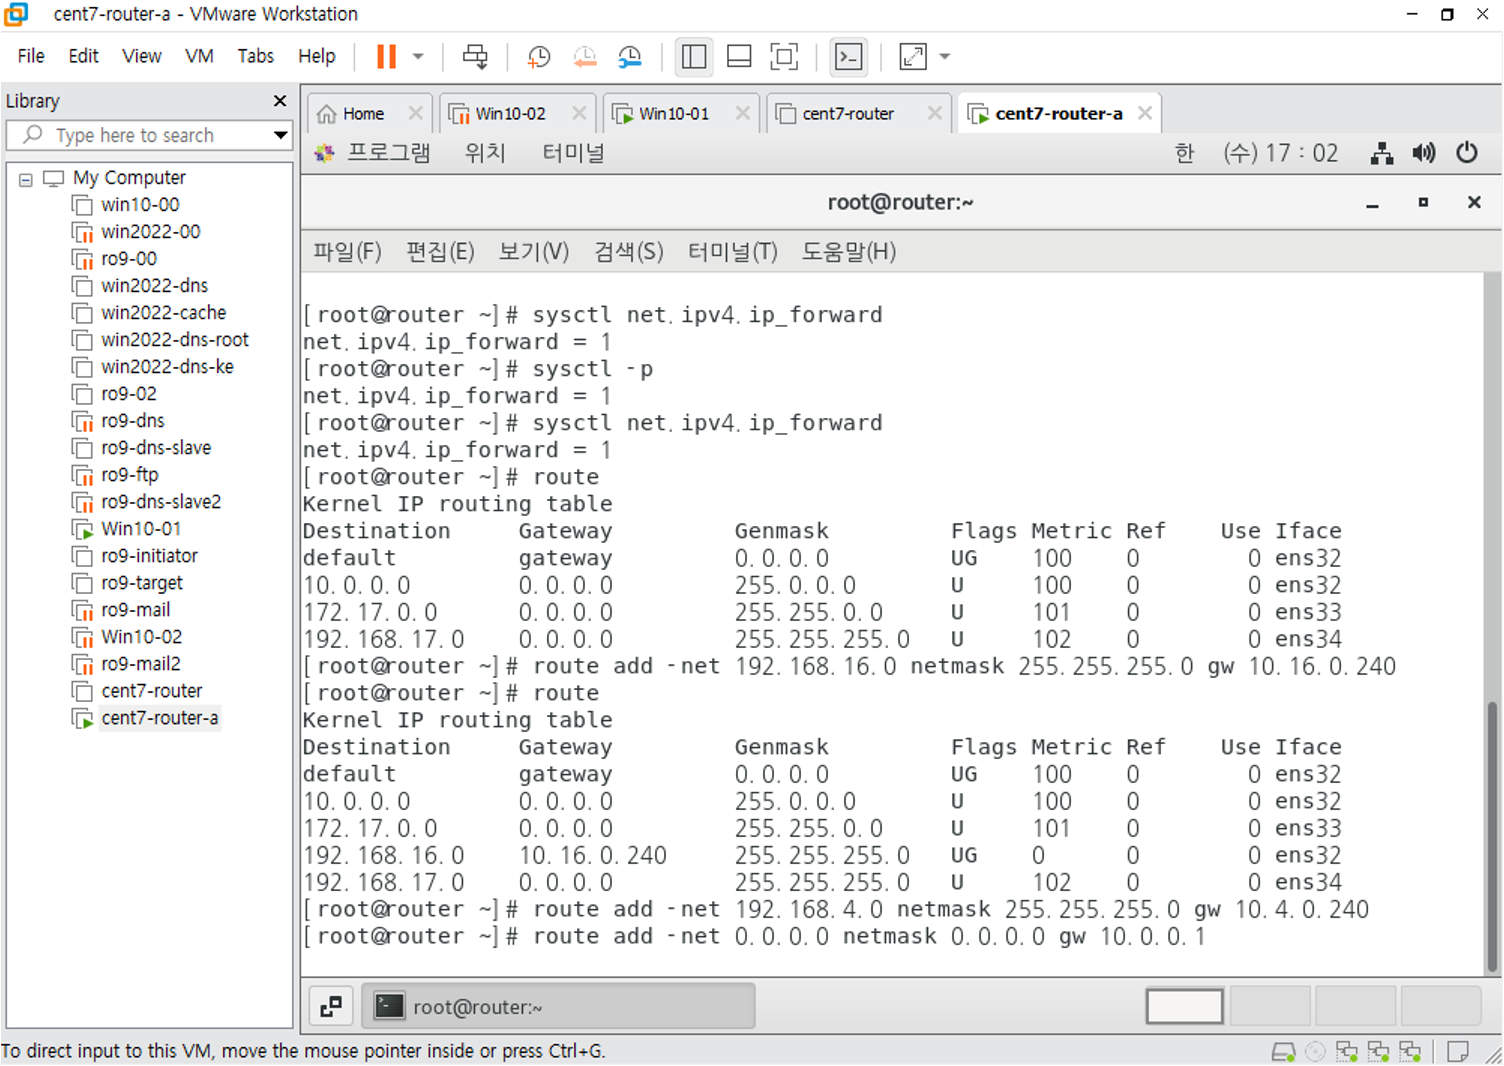Viewport: 1504px width, 1066px height.
Task: Select win2022-dns-root in the library
Action: 174,340
